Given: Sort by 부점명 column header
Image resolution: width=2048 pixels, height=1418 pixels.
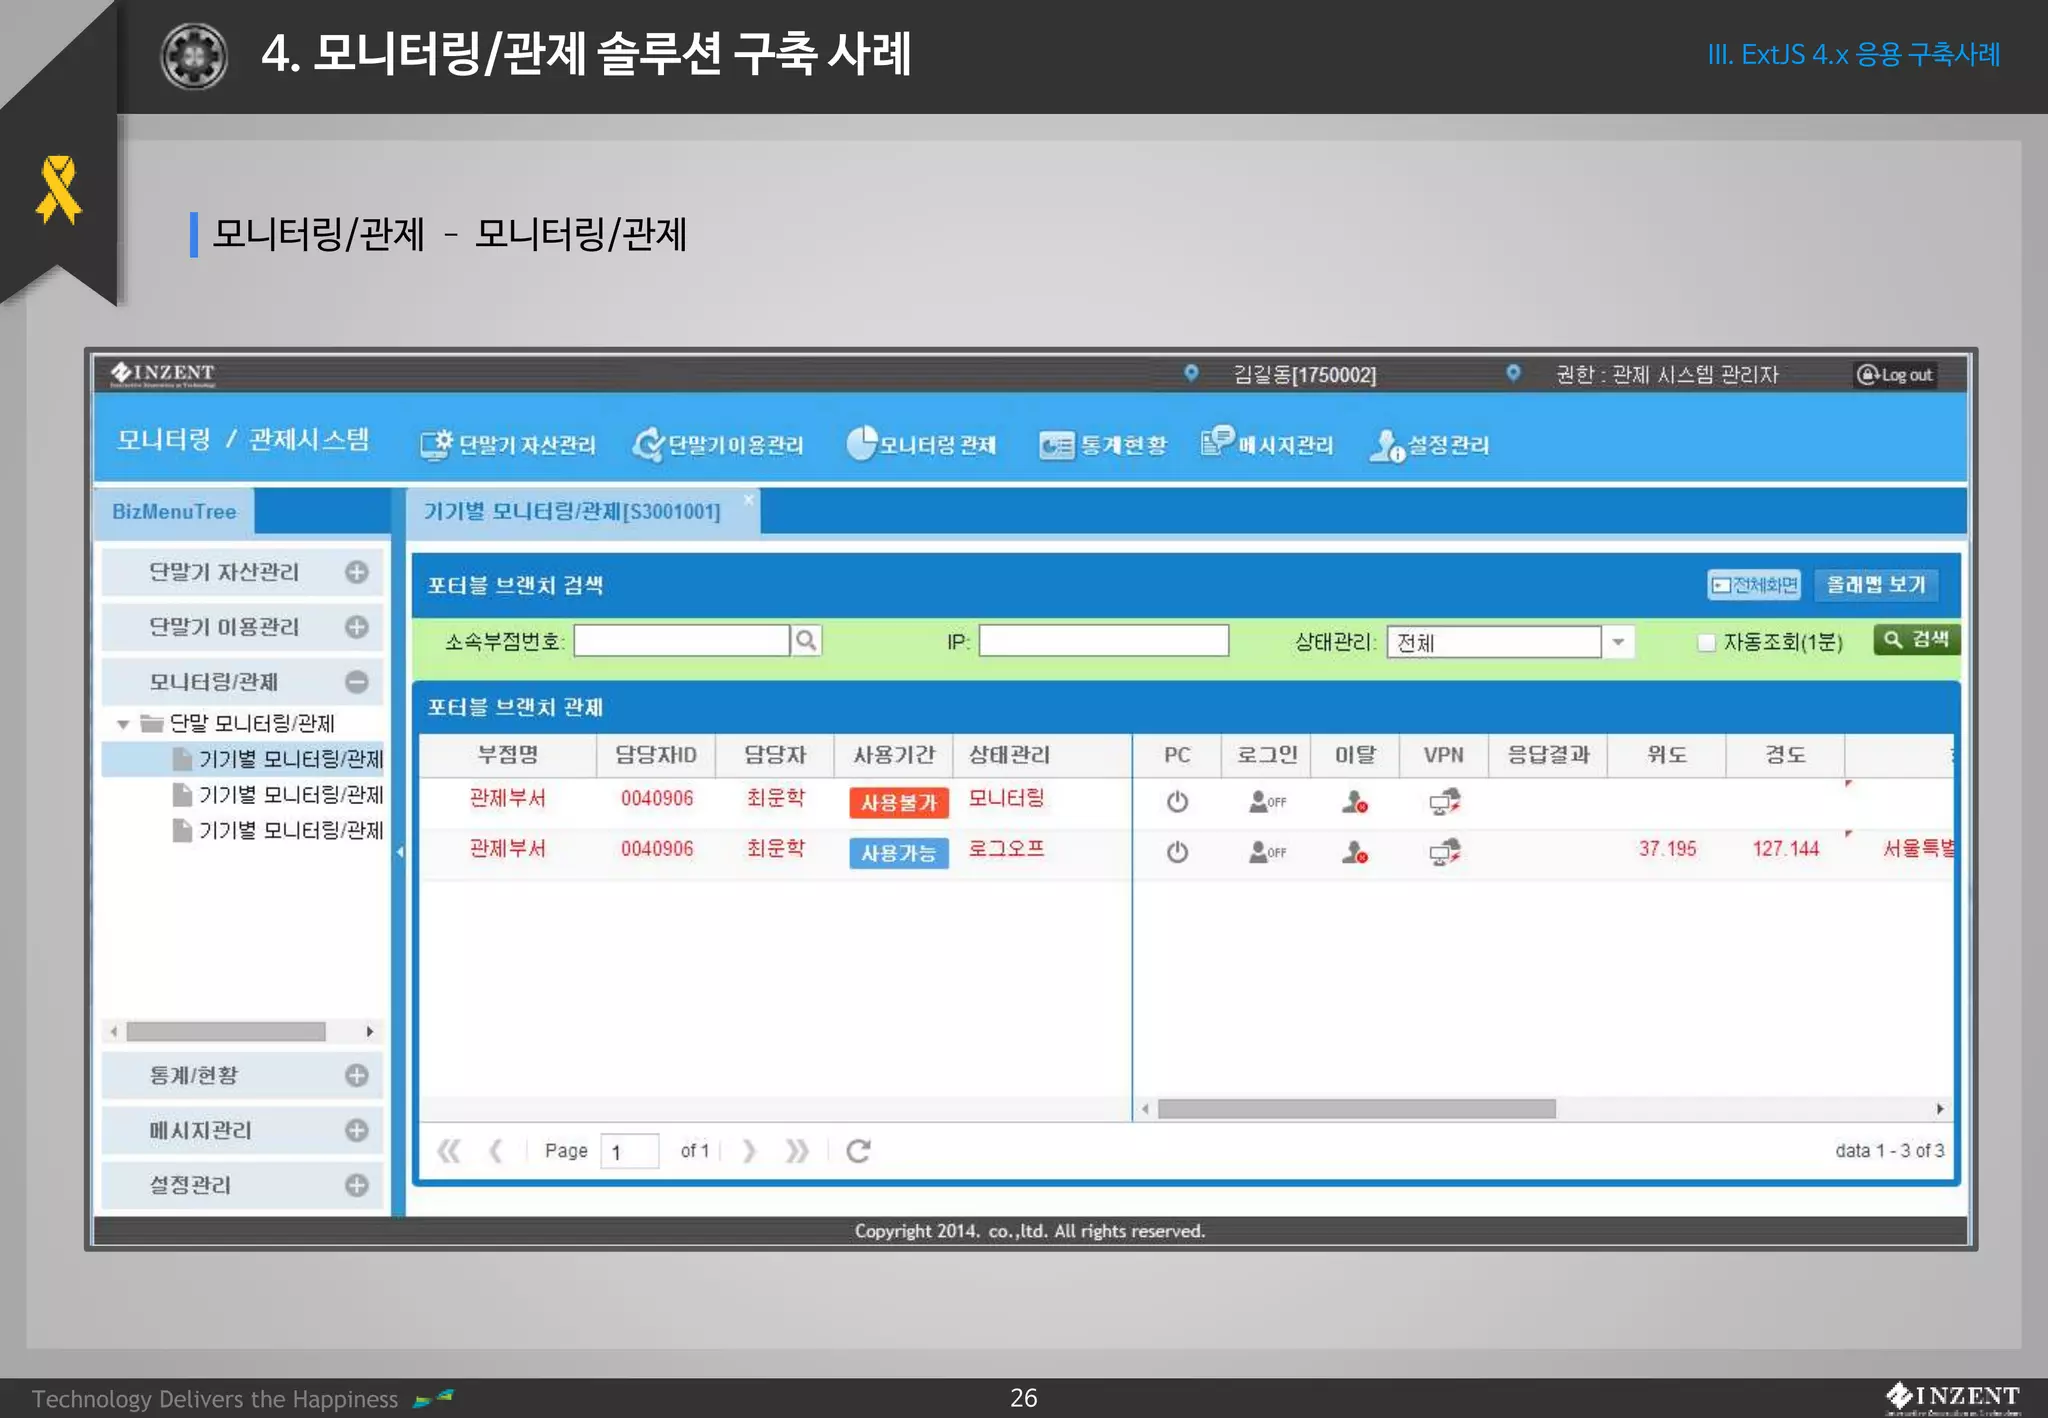Looking at the screenshot, I should 508,755.
